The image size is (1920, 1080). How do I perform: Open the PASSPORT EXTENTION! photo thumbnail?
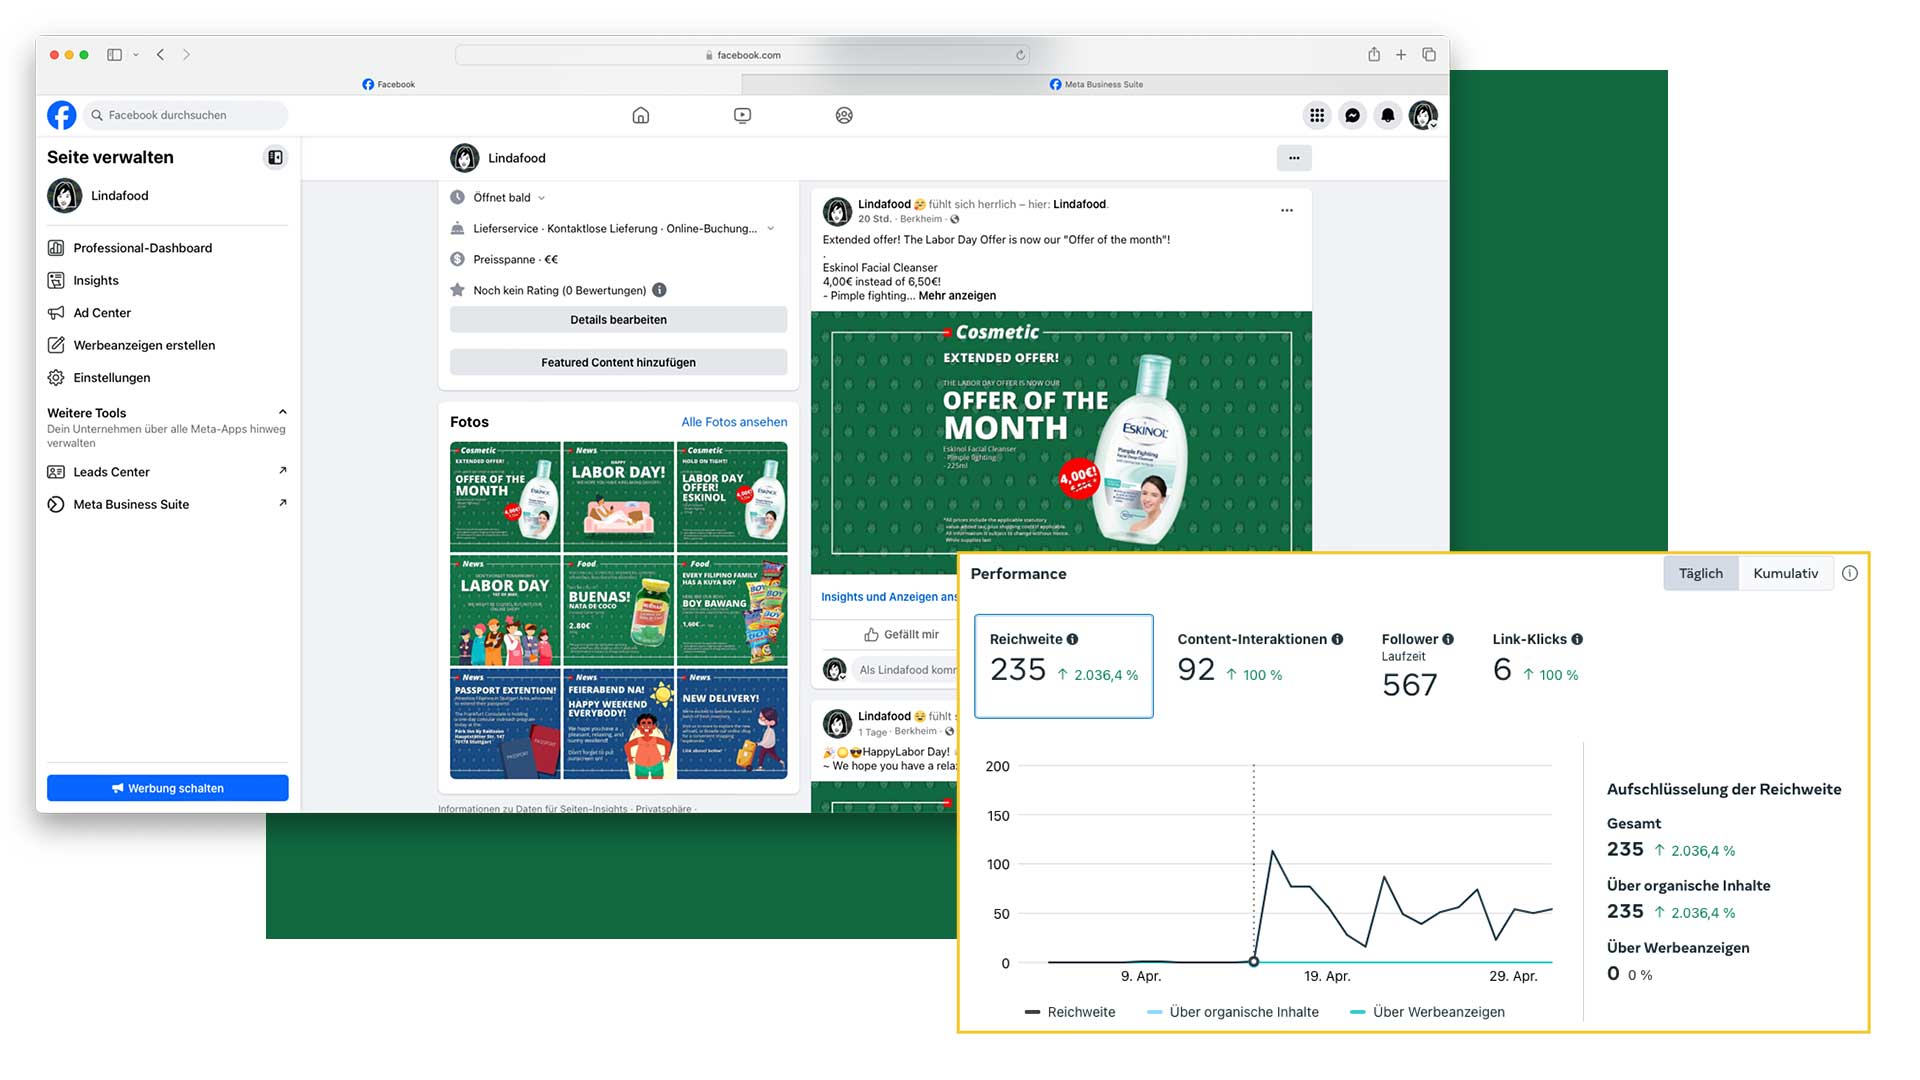point(505,724)
